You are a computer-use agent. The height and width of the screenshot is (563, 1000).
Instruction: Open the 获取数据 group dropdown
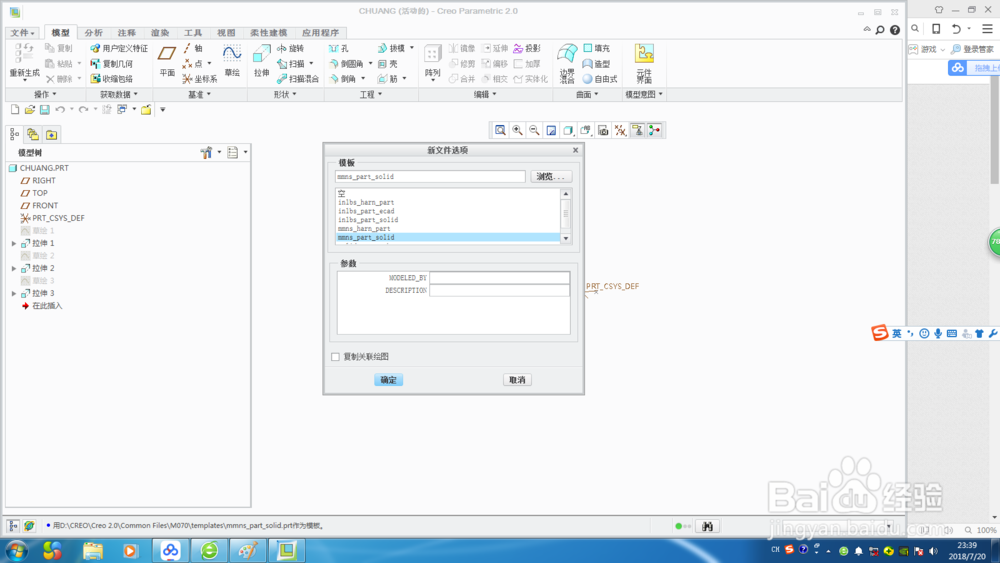pos(119,94)
